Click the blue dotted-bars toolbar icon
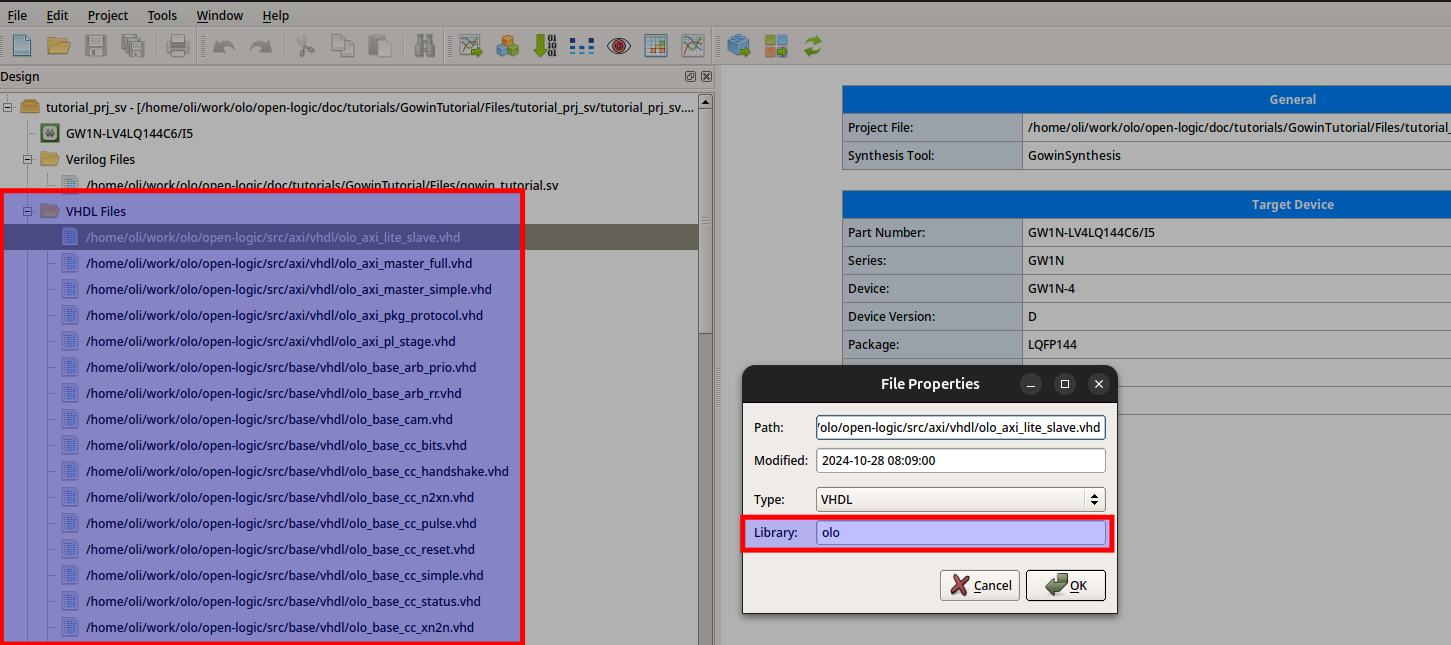The image size is (1451, 645). tap(582, 45)
